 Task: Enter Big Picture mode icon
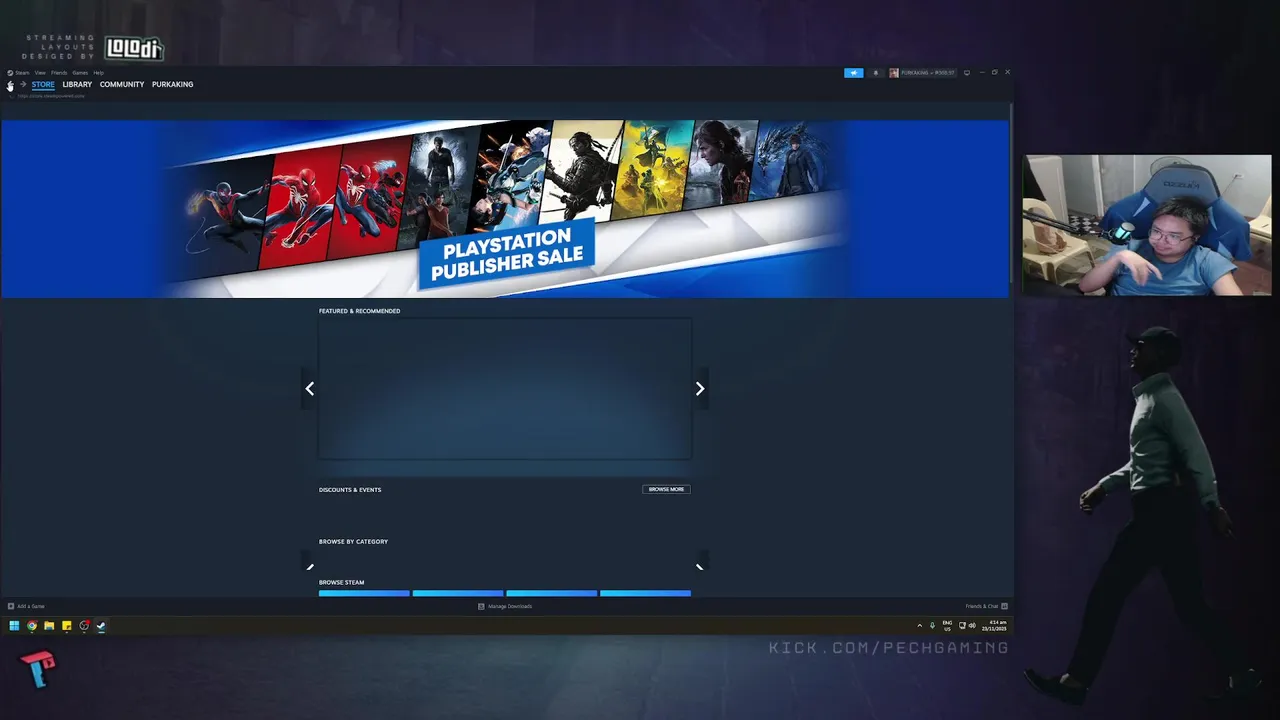click(967, 73)
